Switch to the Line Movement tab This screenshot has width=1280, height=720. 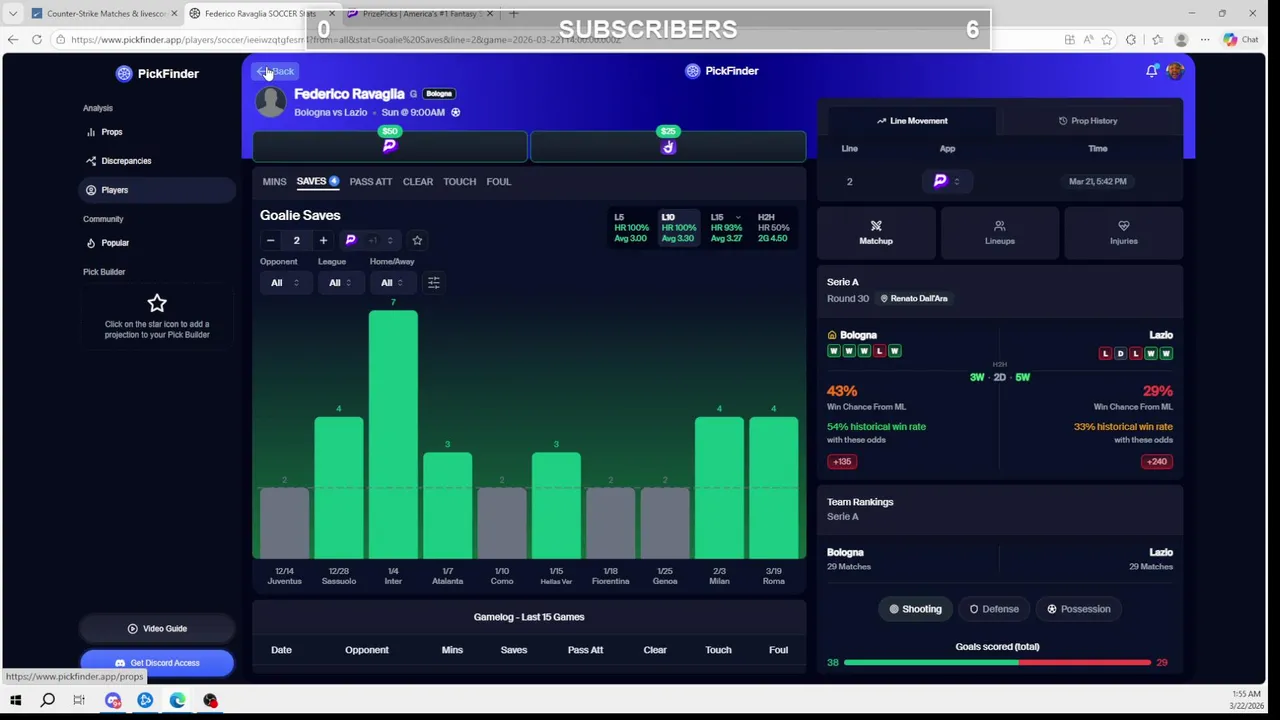click(911, 121)
